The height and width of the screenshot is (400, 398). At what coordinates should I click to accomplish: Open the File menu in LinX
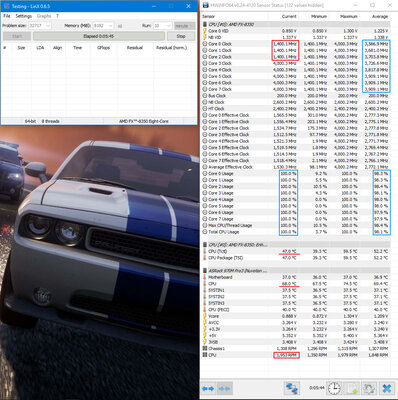(7, 16)
